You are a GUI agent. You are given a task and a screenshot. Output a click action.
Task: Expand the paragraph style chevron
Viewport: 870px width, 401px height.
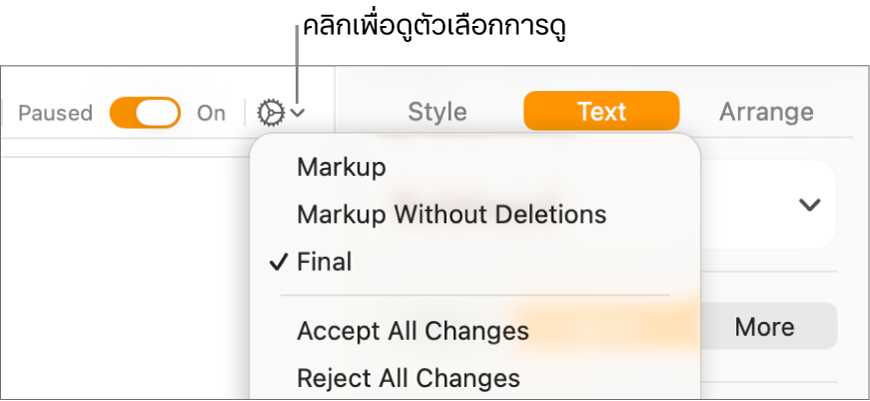point(809,205)
